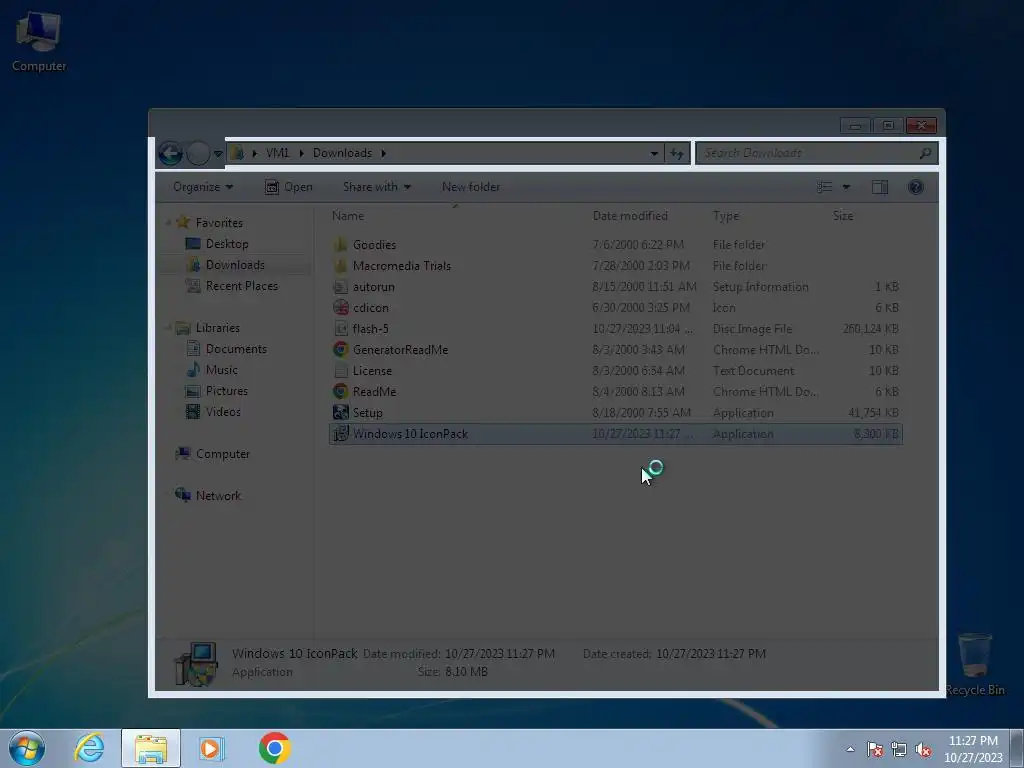This screenshot has width=1024, height=768.
Task: Click the ReadMe Chrome icon
Action: point(340,391)
